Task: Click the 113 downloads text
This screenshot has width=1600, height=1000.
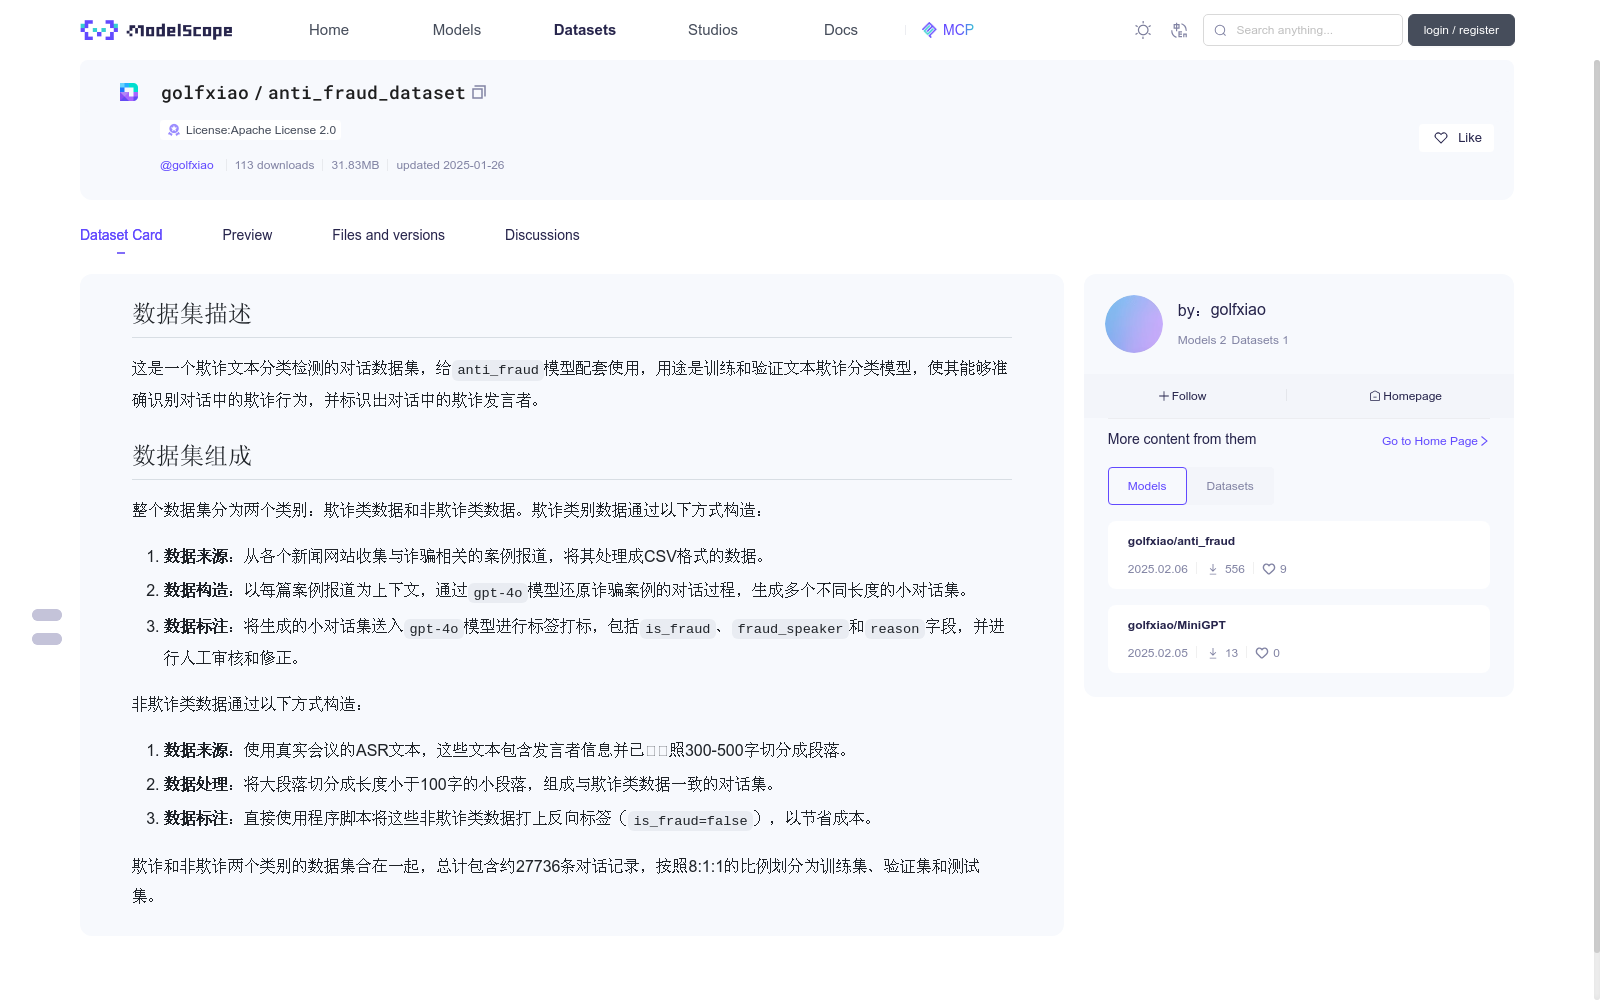Action: pos(274,165)
